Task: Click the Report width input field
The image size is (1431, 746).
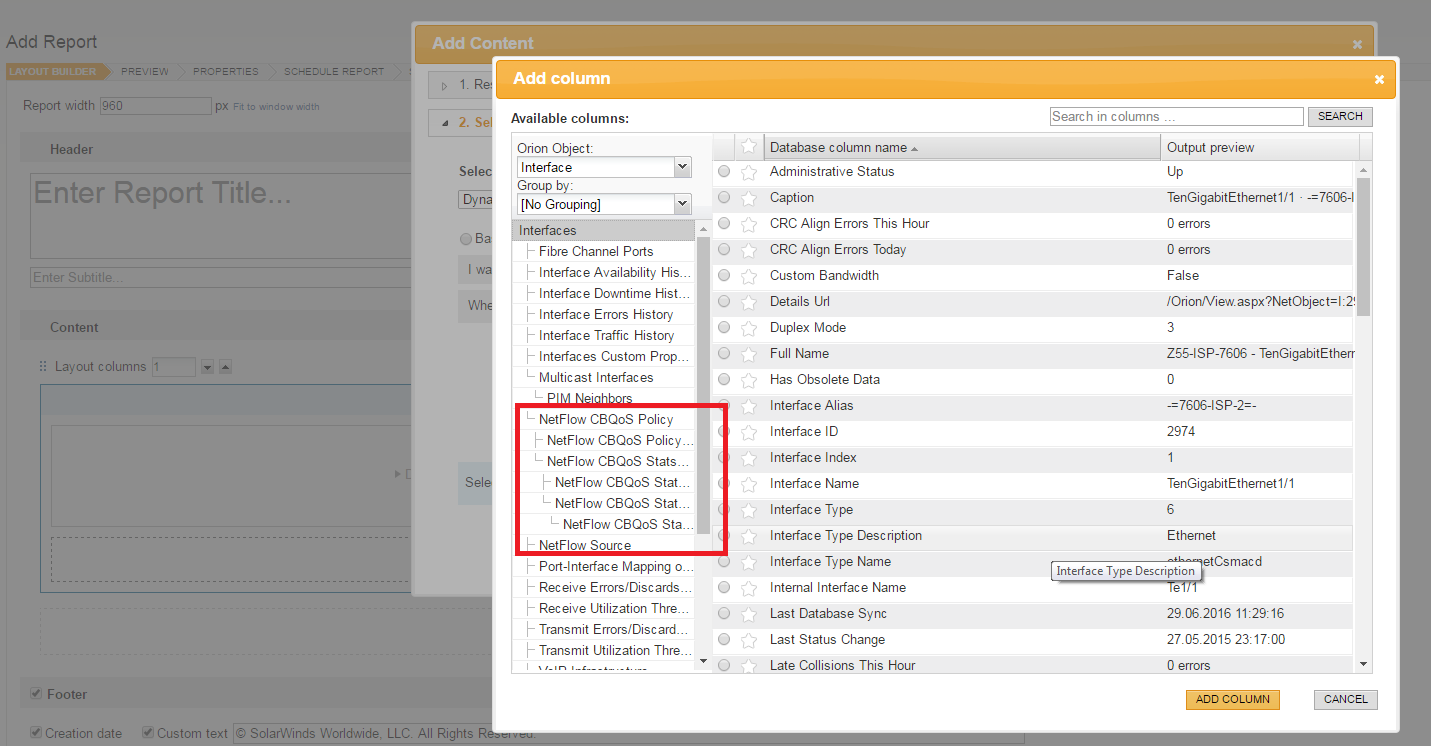Action: pyautogui.click(x=155, y=106)
